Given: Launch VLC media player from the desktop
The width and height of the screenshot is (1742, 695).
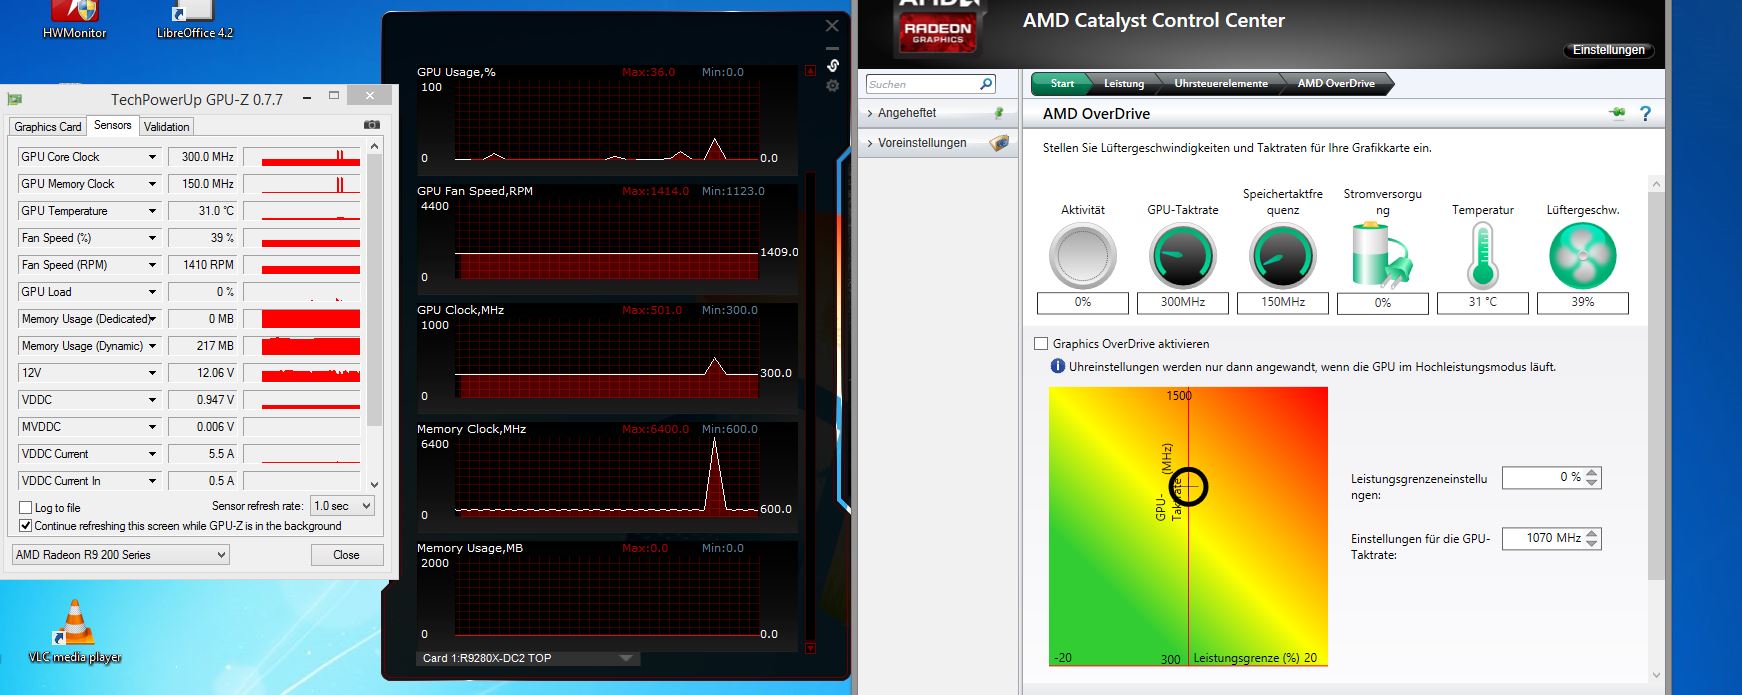Looking at the screenshot, I should tap(75, 631).
